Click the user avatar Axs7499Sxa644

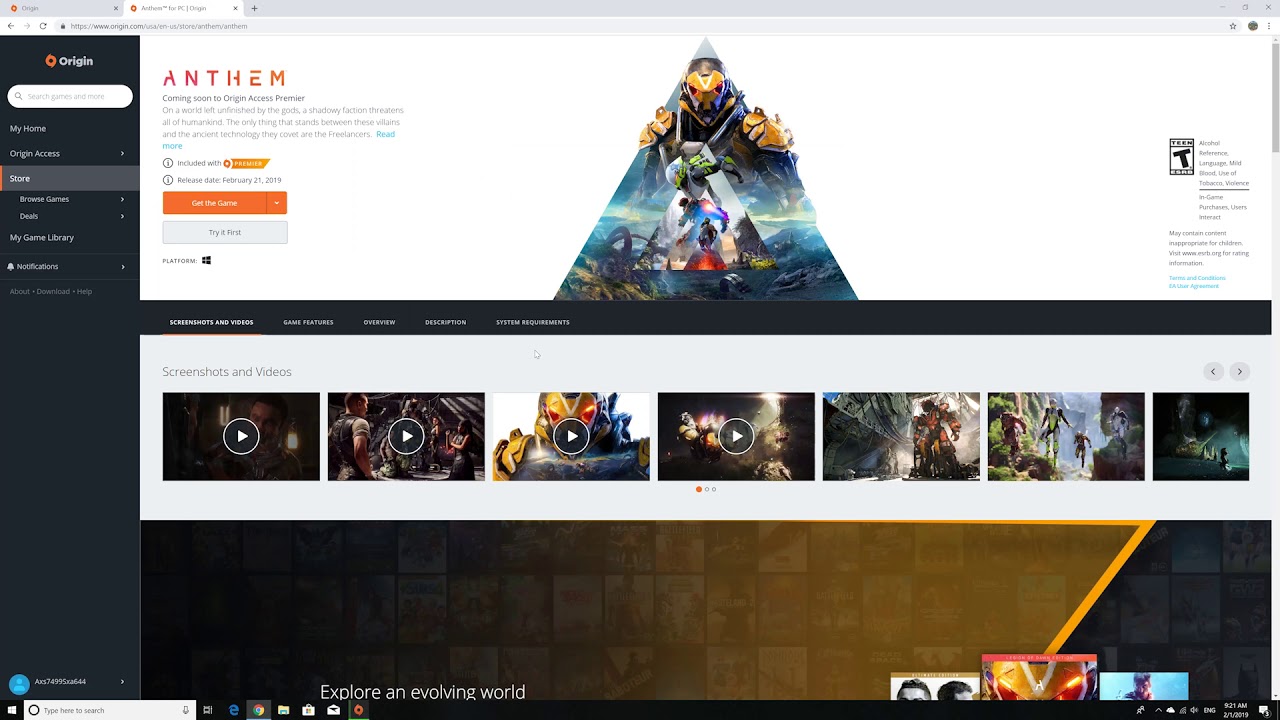point(19,683)
